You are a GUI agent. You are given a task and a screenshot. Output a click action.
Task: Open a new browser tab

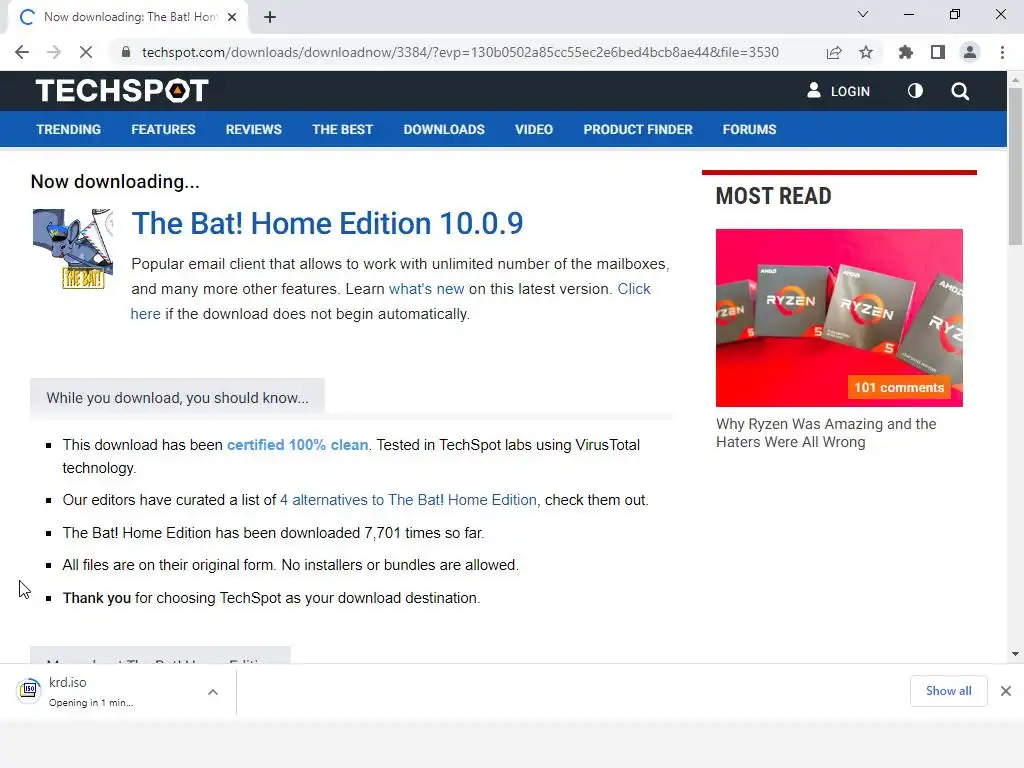270,17
